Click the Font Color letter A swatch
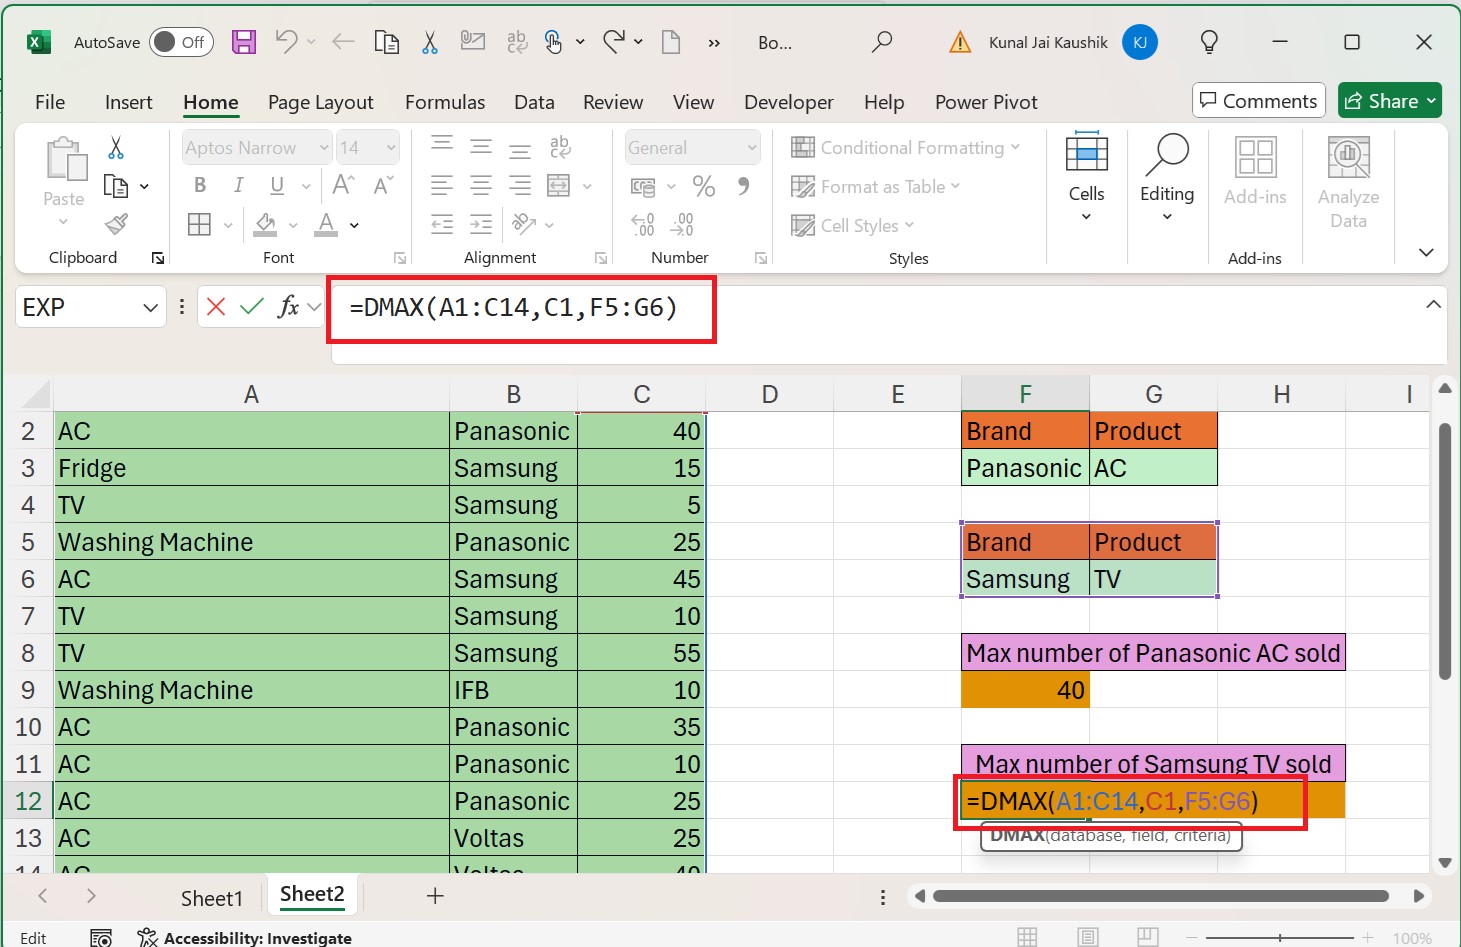Image resolution: width=1461 pixels, height=947 pixels. pyautogui.click(x=326, y=224)
